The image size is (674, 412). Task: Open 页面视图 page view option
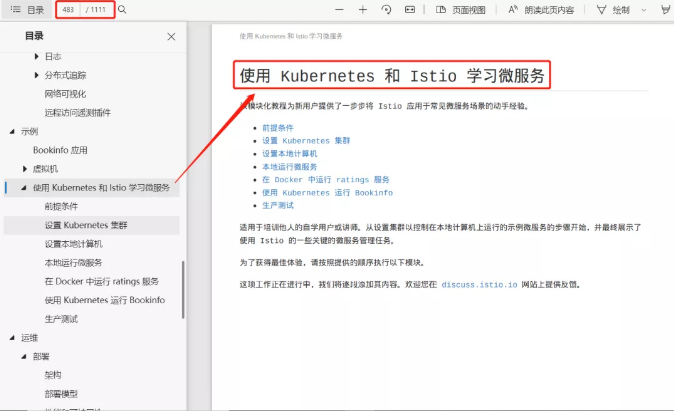(460, 9)
